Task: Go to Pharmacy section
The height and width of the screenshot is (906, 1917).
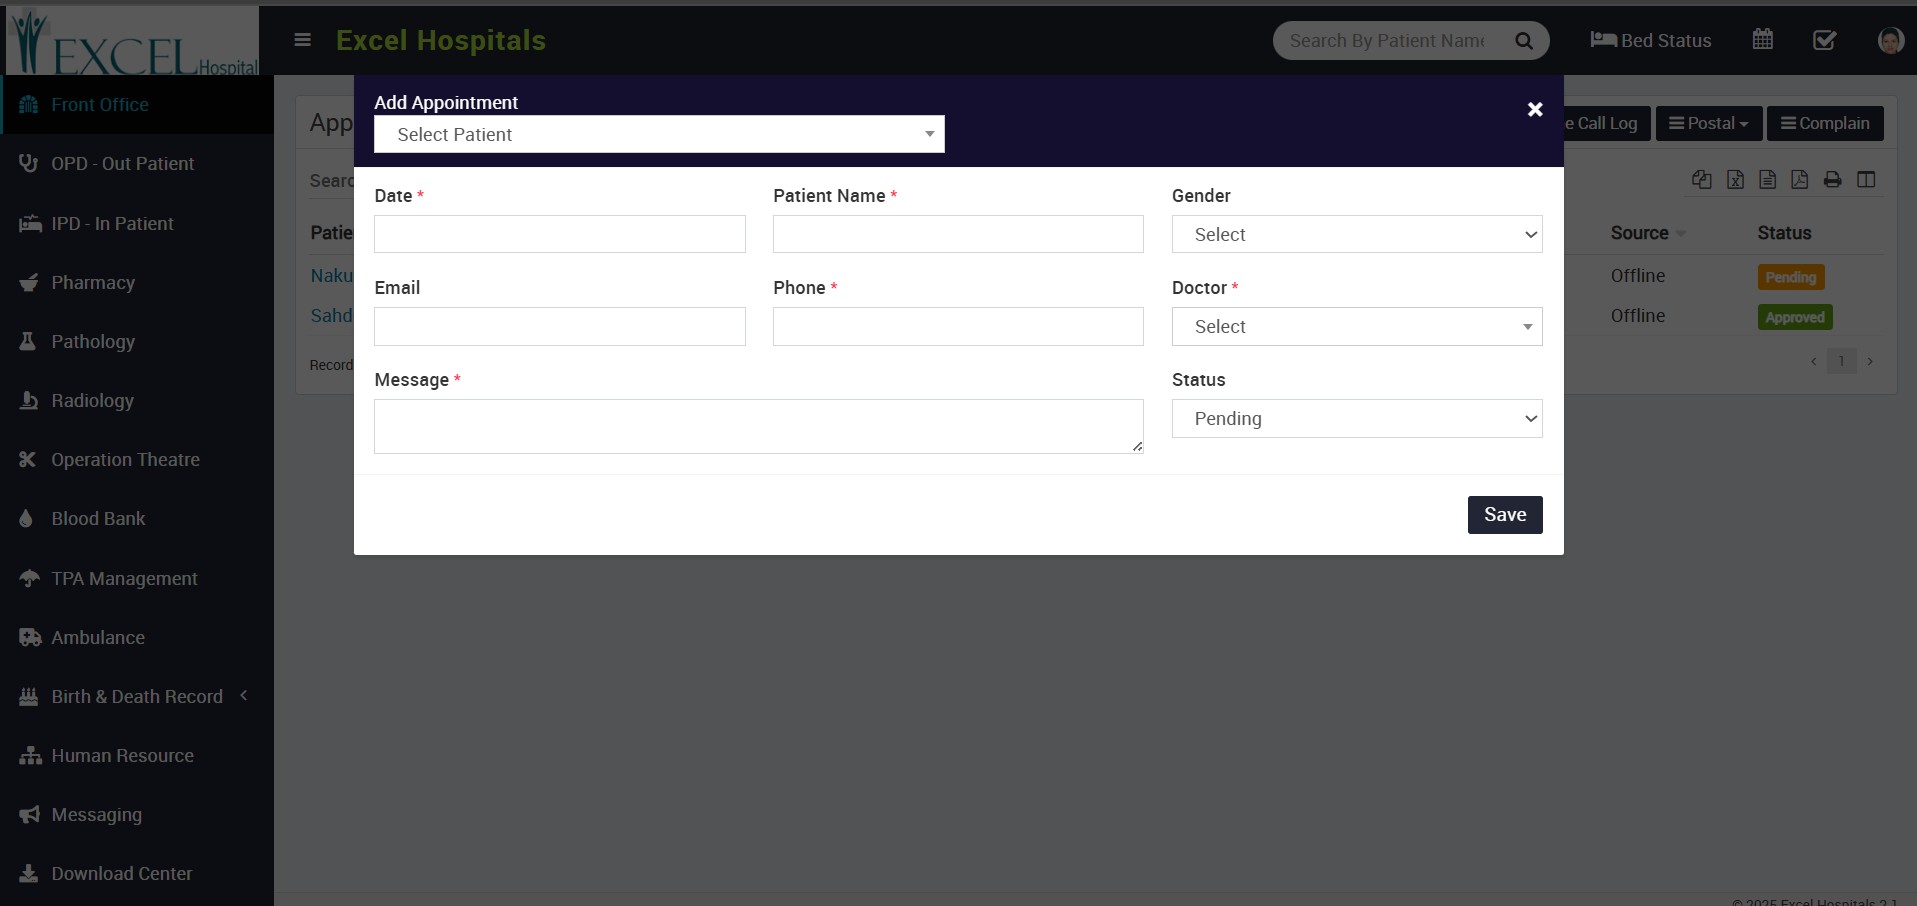Action: tap(137, 283)
